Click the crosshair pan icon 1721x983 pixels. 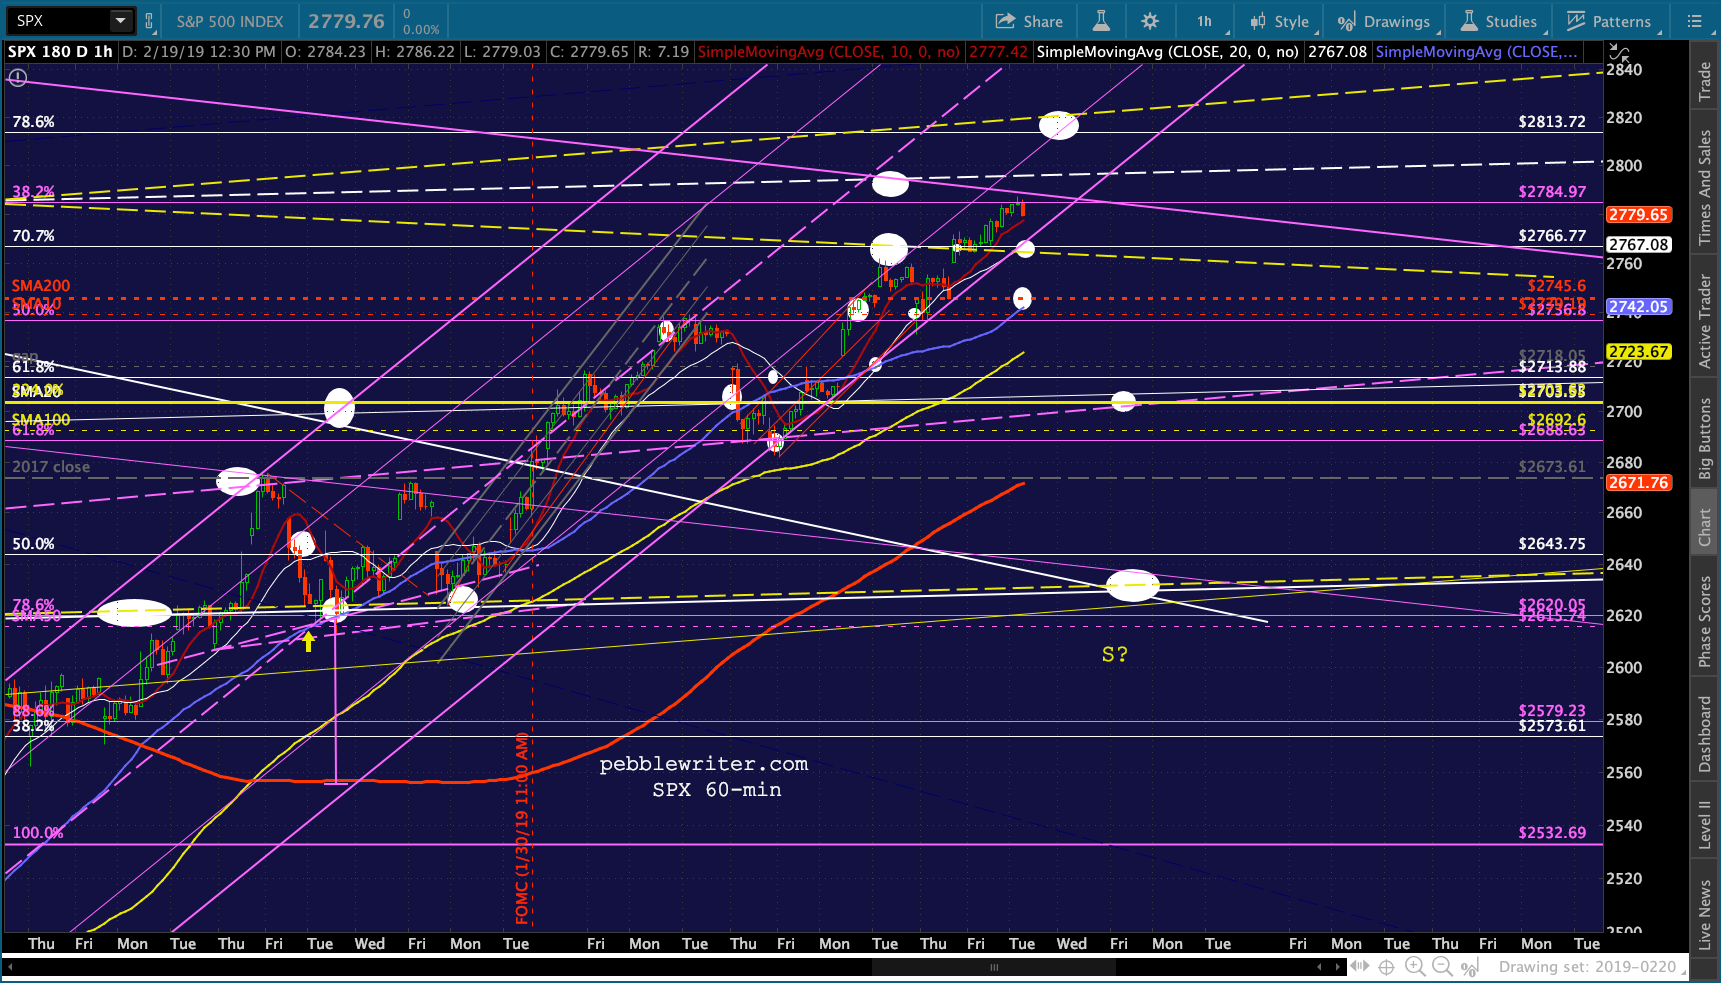click(x=1386, y=967)
